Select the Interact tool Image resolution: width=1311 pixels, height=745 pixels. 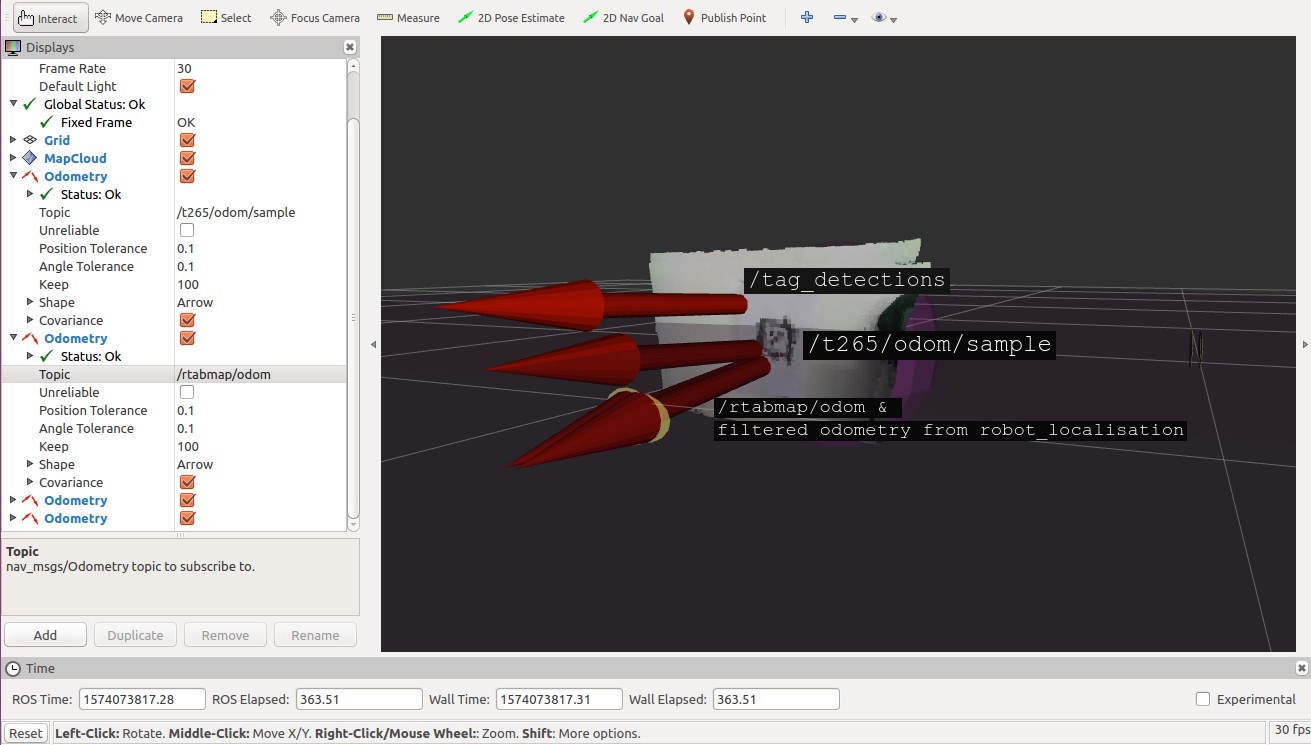click(x=49, y=18)
